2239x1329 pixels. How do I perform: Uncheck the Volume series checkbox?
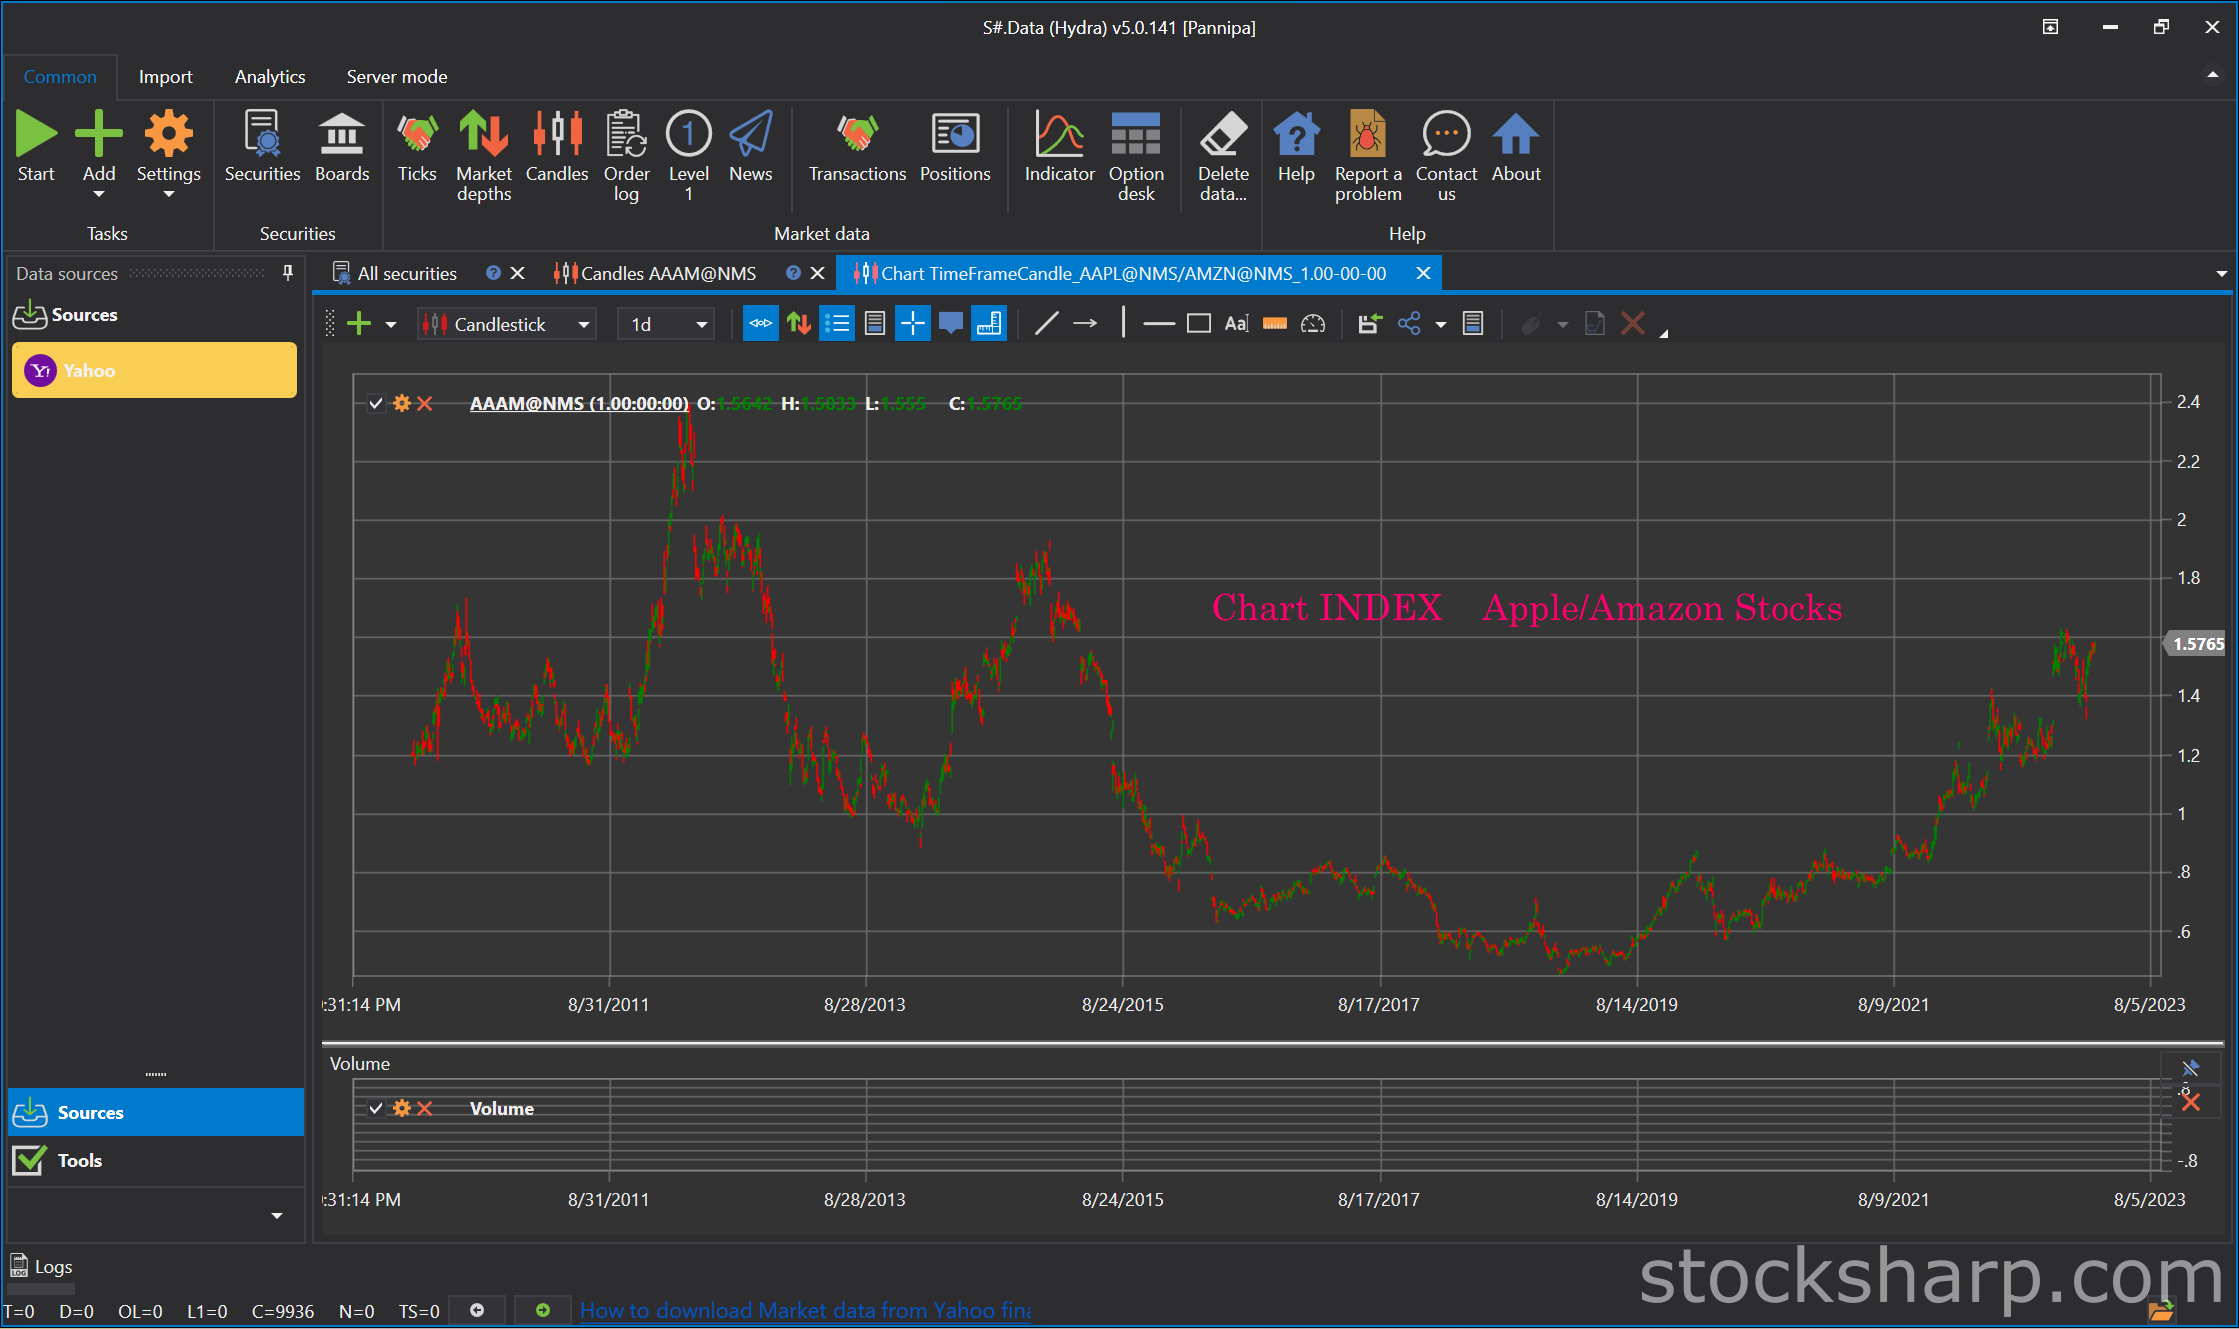click(x=376, y=1108)
